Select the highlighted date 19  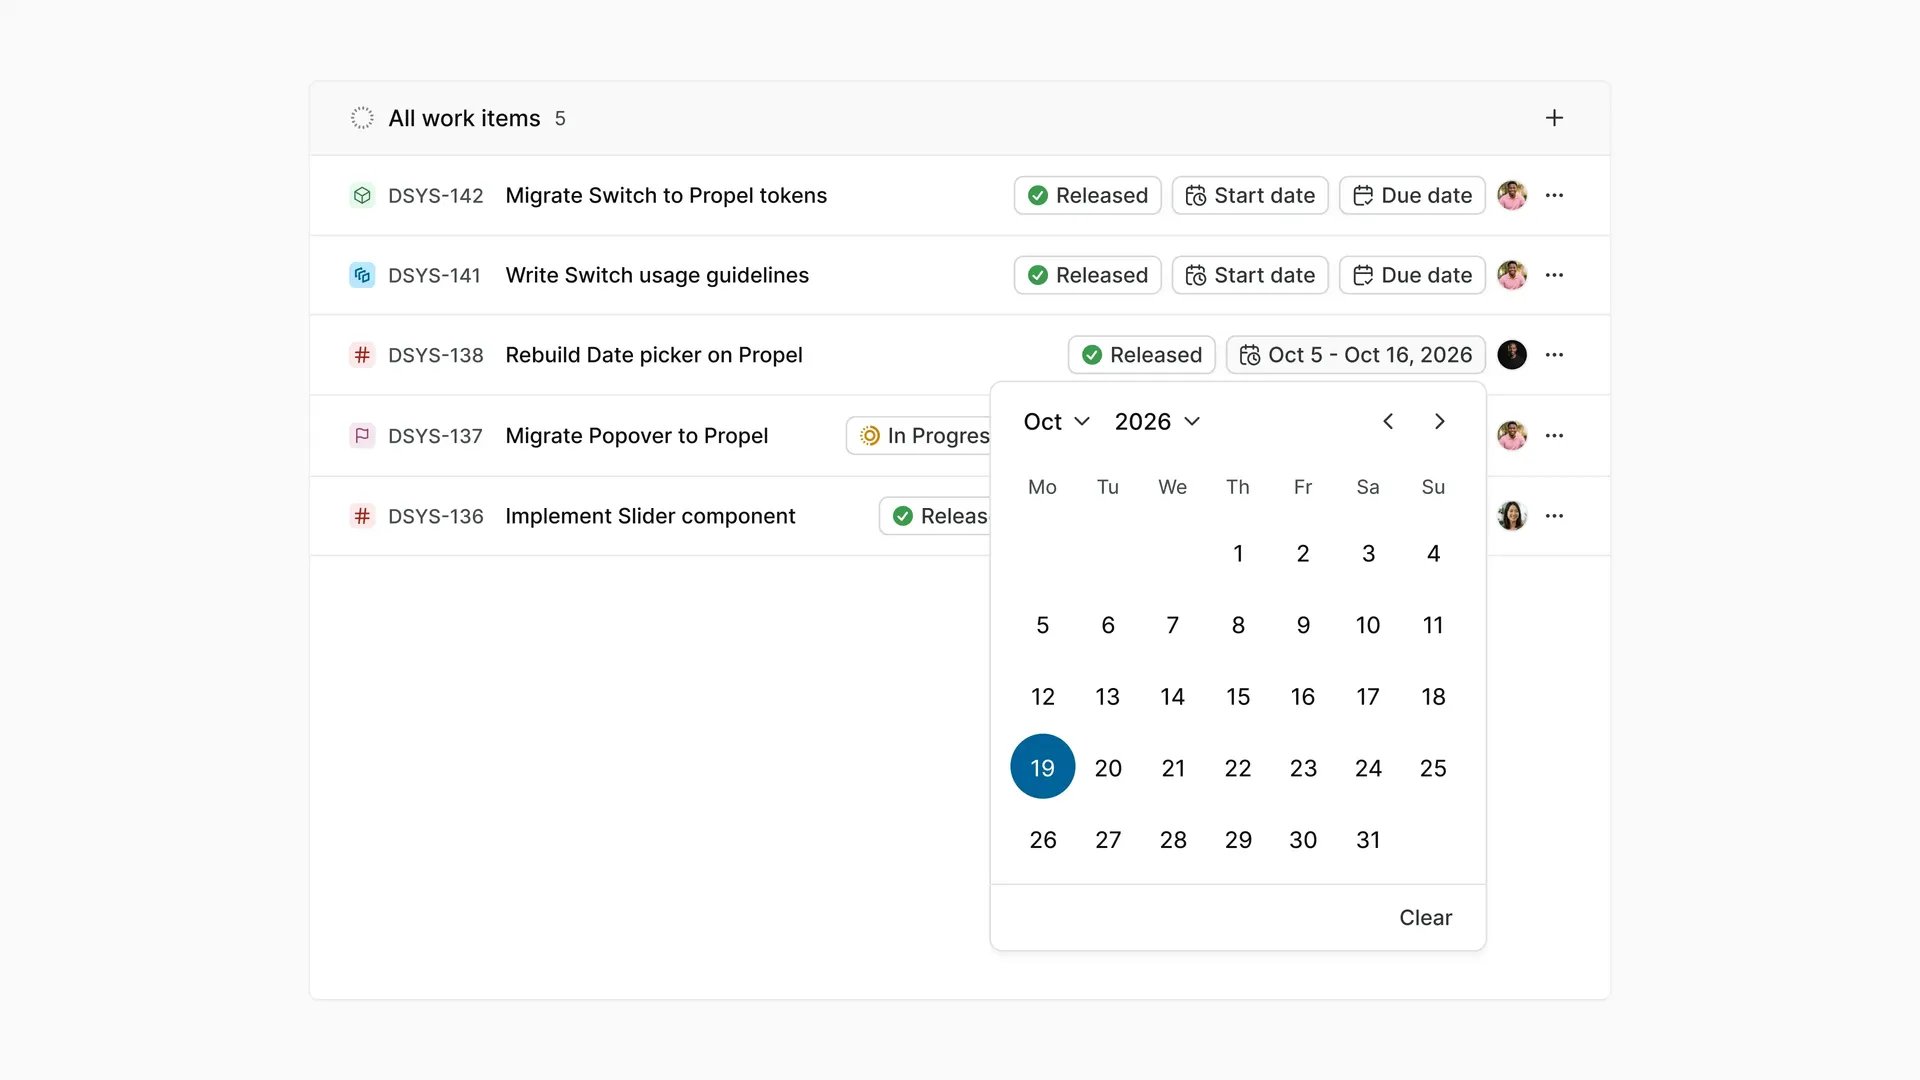1043,767
